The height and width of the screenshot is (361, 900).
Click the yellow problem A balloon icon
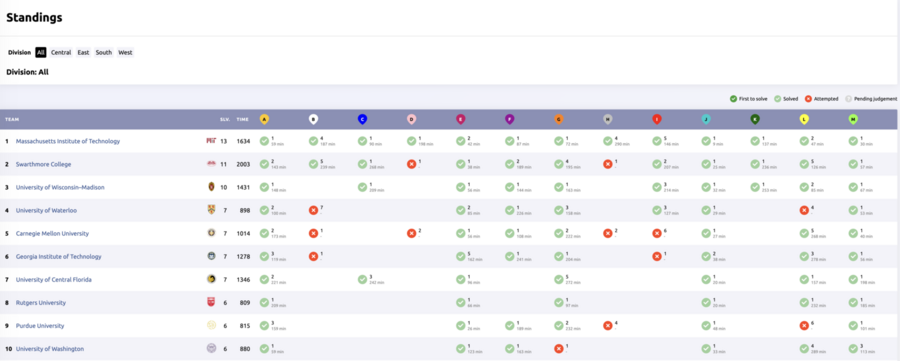(x=264, y=119)
